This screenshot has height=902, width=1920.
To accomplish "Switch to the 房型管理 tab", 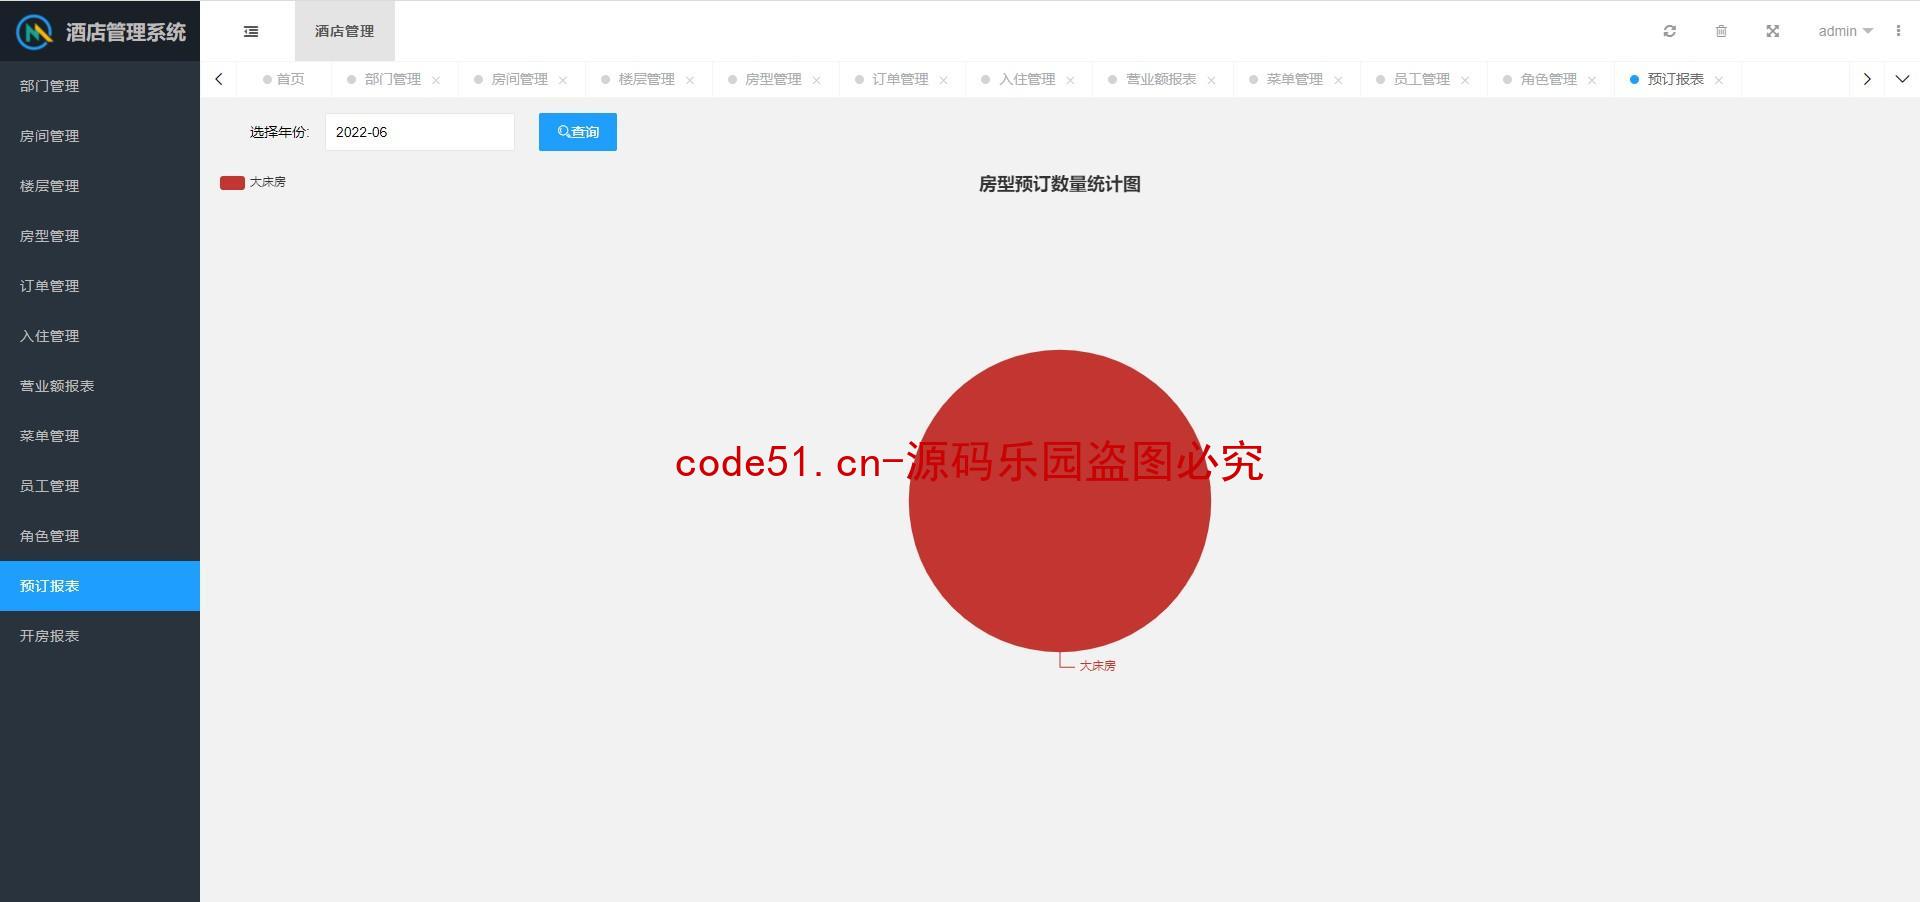I will coord(773,79).
